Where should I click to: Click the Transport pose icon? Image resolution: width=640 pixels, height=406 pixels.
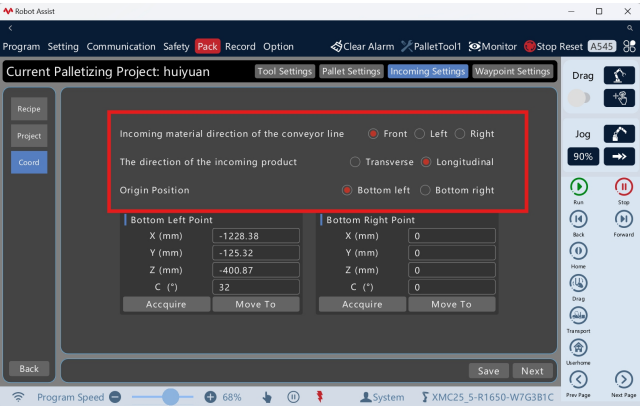[x=578, y=315]
